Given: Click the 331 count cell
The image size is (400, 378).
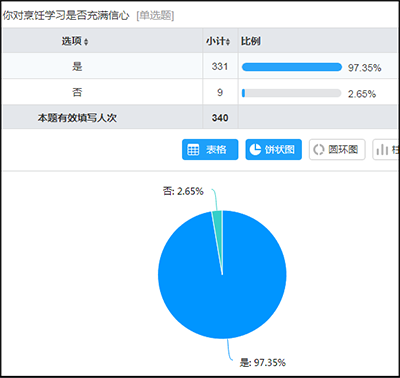Looking at the screenshot, I should coord(220,66).
